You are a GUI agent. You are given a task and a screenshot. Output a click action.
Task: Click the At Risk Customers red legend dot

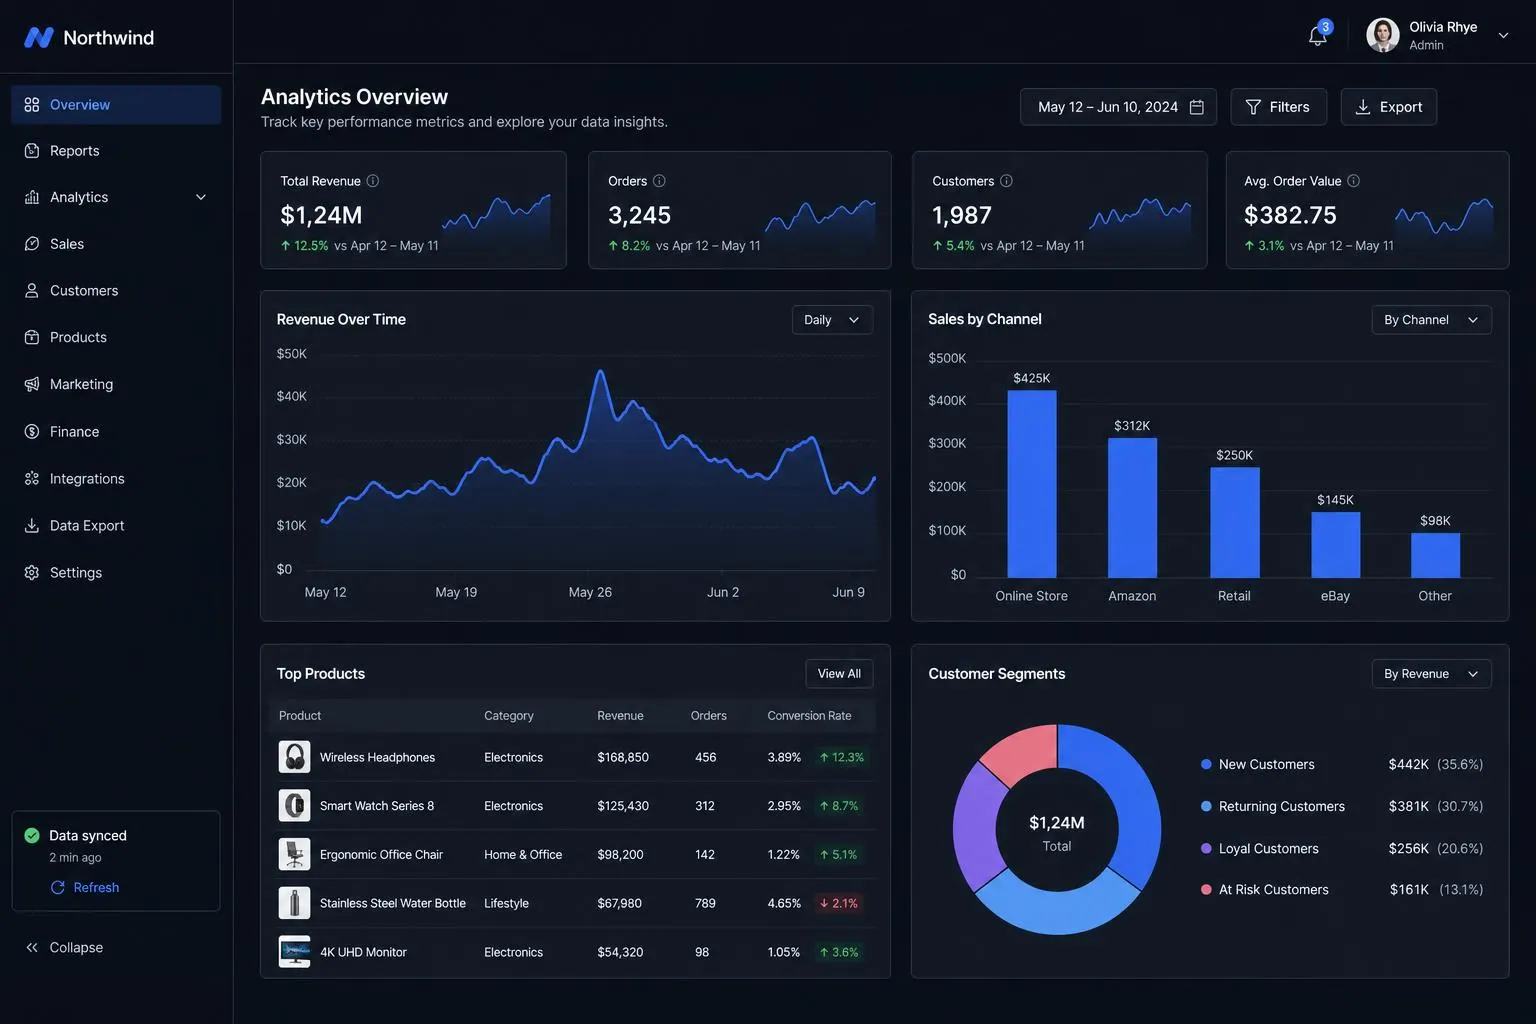[x=1206, y=890]
